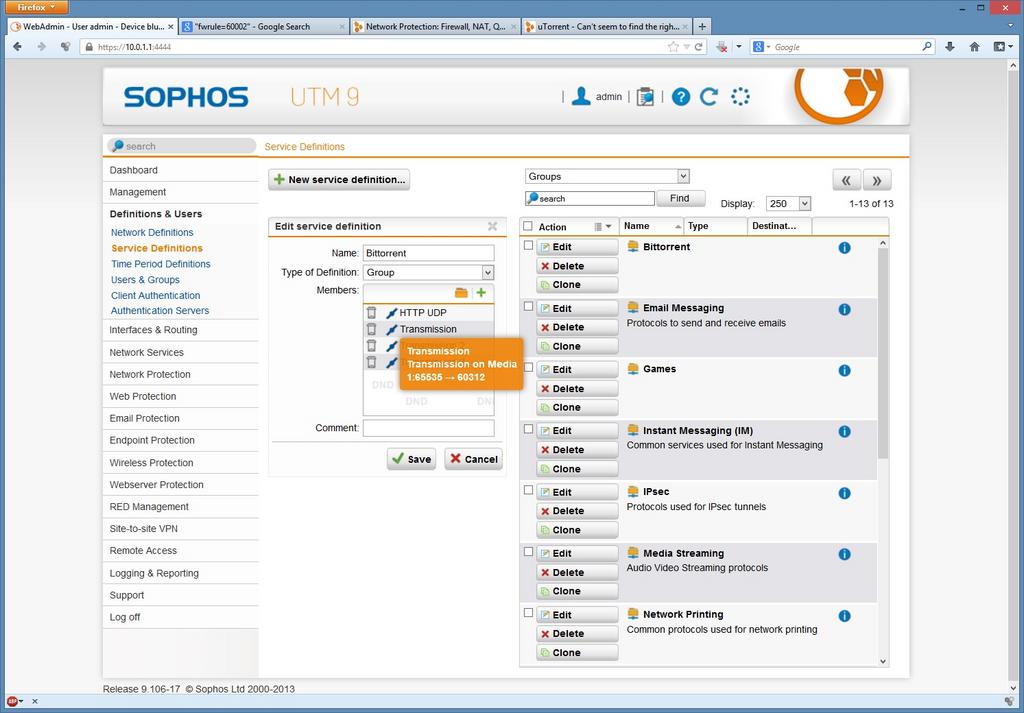Cancel editing the service definition
Image resolution: width=1024 pixels, height=713 pixels.
click(473, 459)
